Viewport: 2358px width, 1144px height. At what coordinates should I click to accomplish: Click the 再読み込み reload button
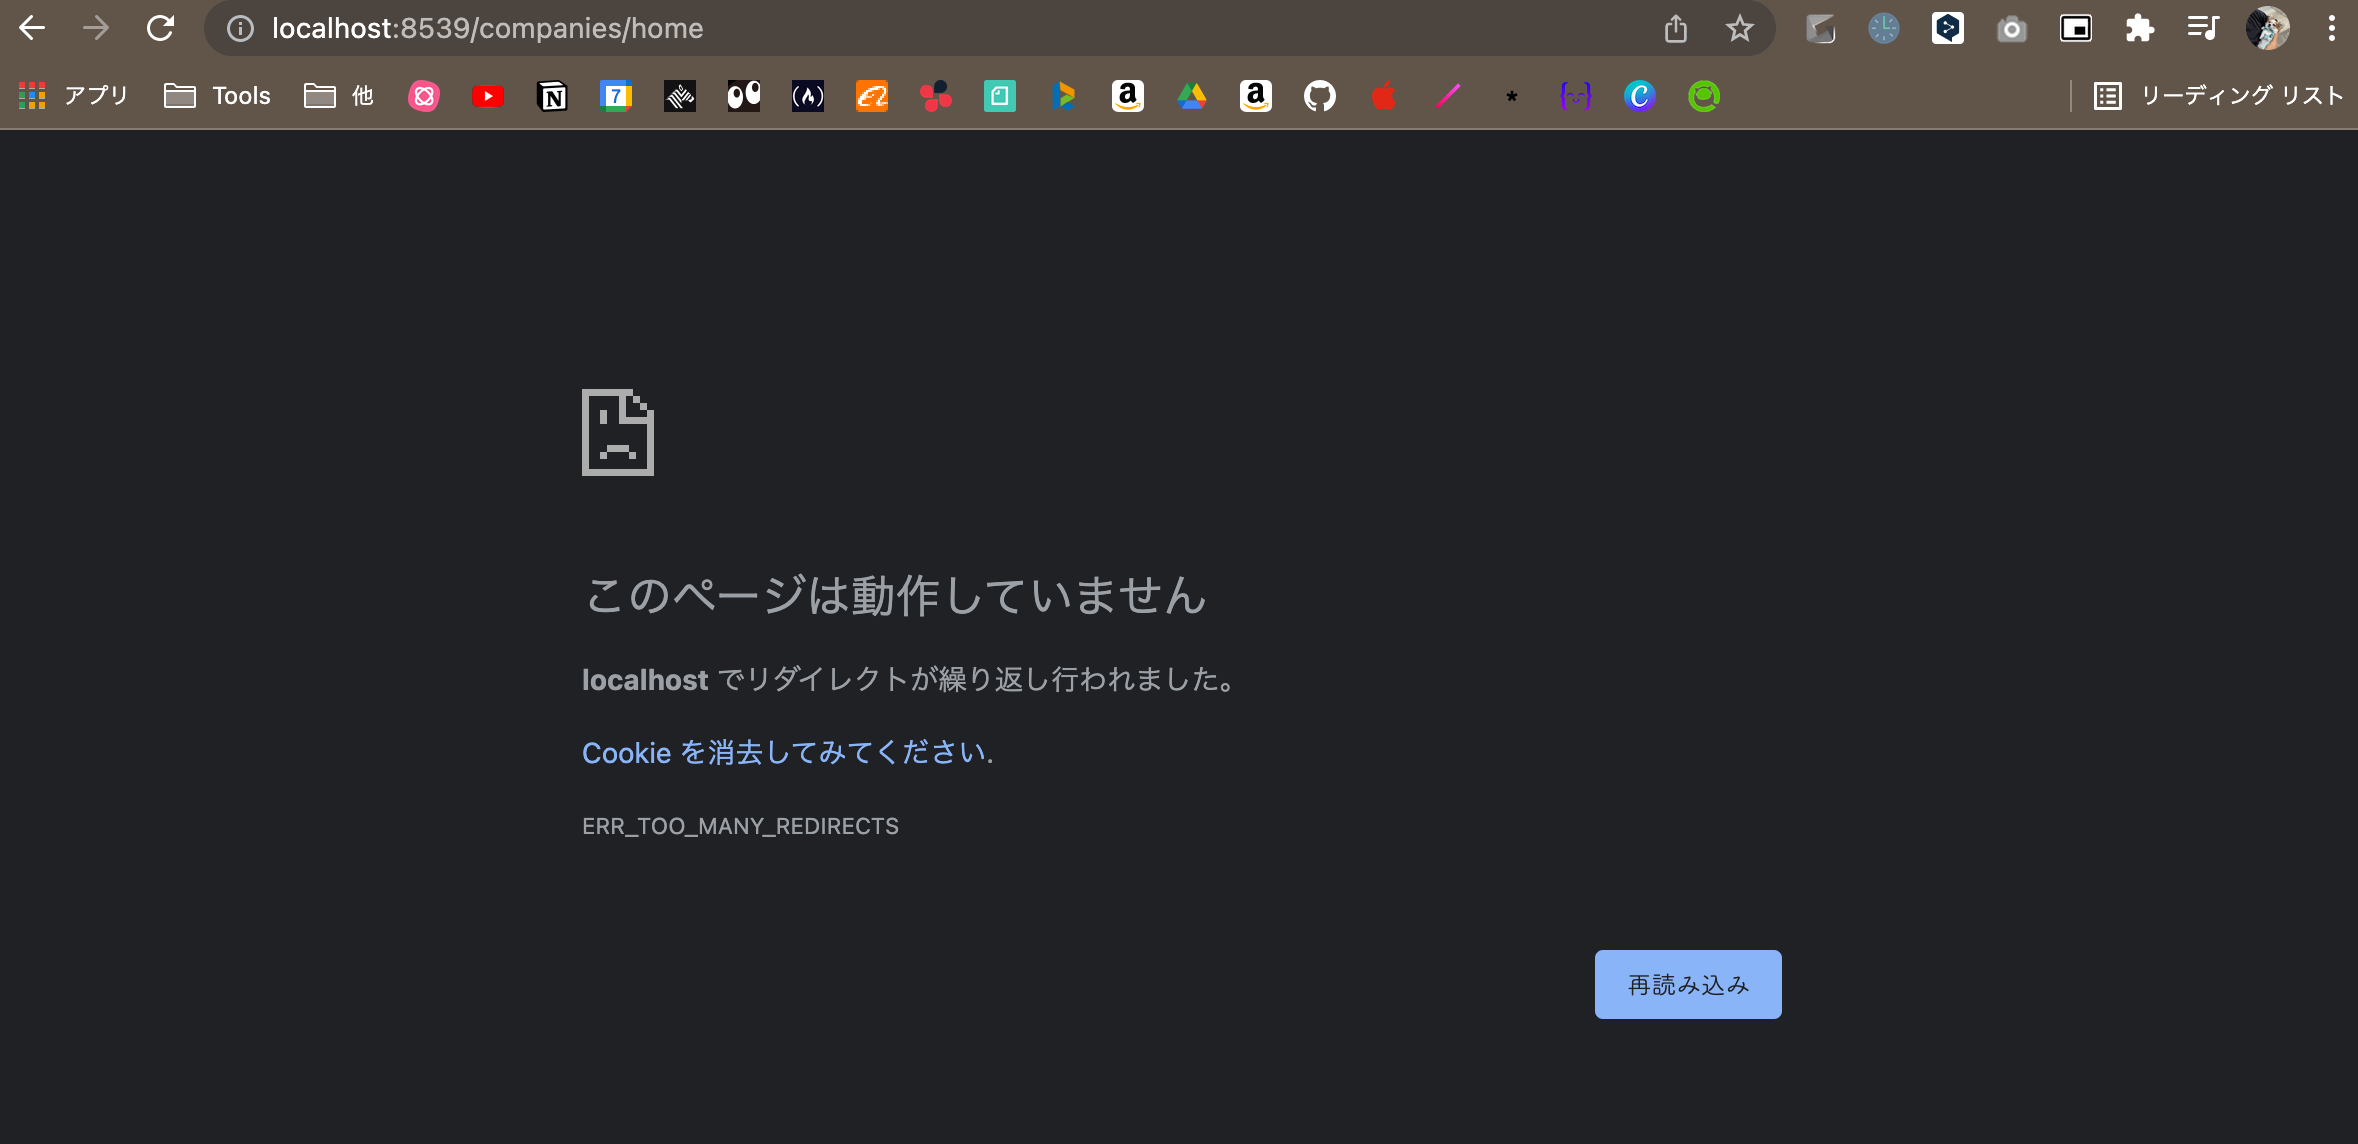(x=1686, y=984)
